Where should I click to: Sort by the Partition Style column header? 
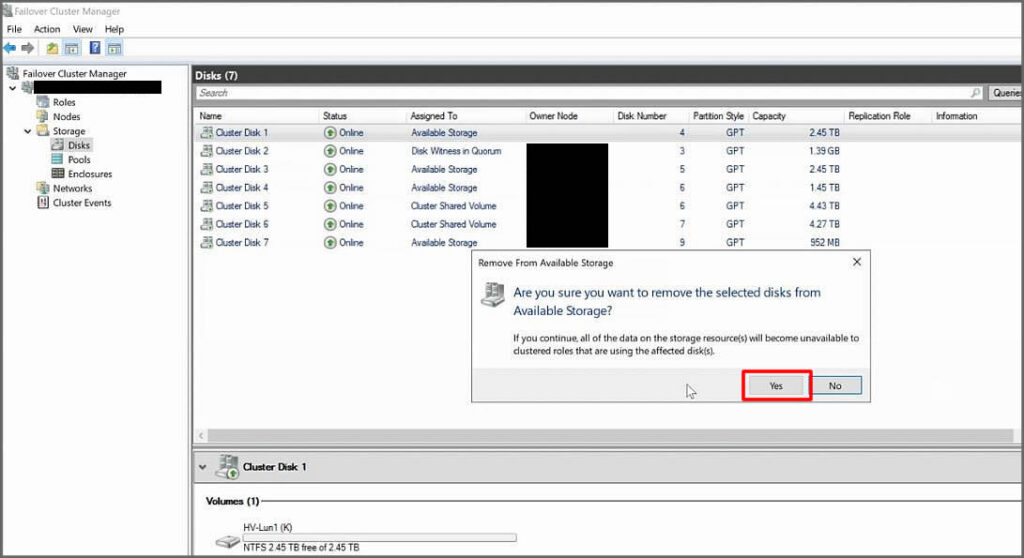(x=718, y=116)
